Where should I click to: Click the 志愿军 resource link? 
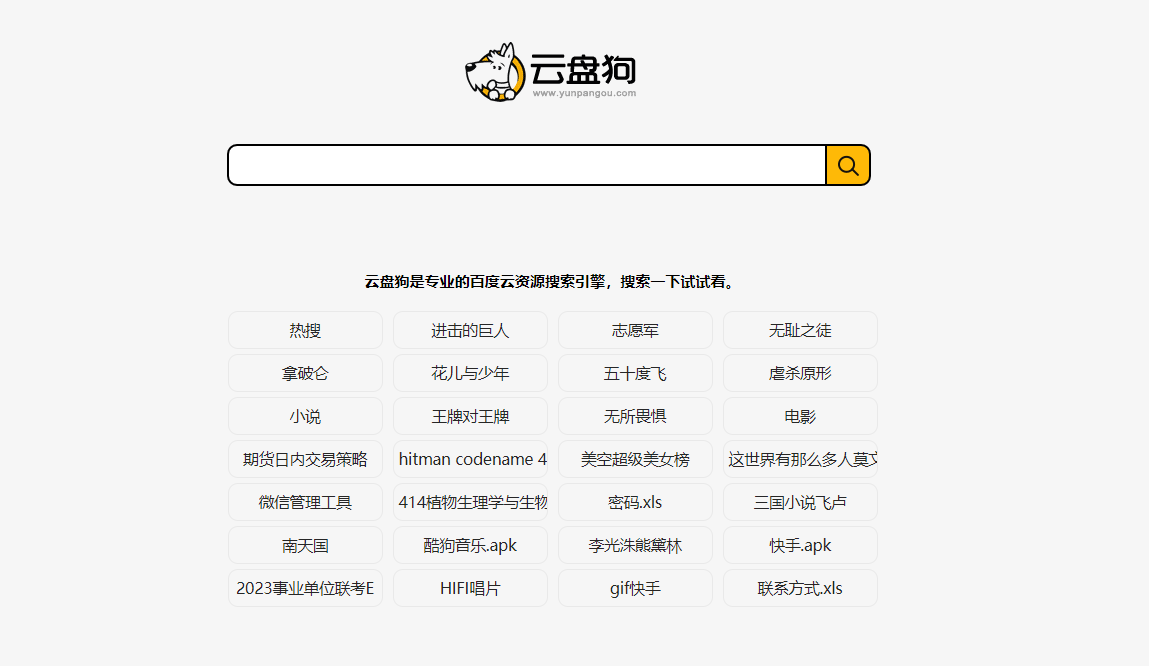click(635, 329)
